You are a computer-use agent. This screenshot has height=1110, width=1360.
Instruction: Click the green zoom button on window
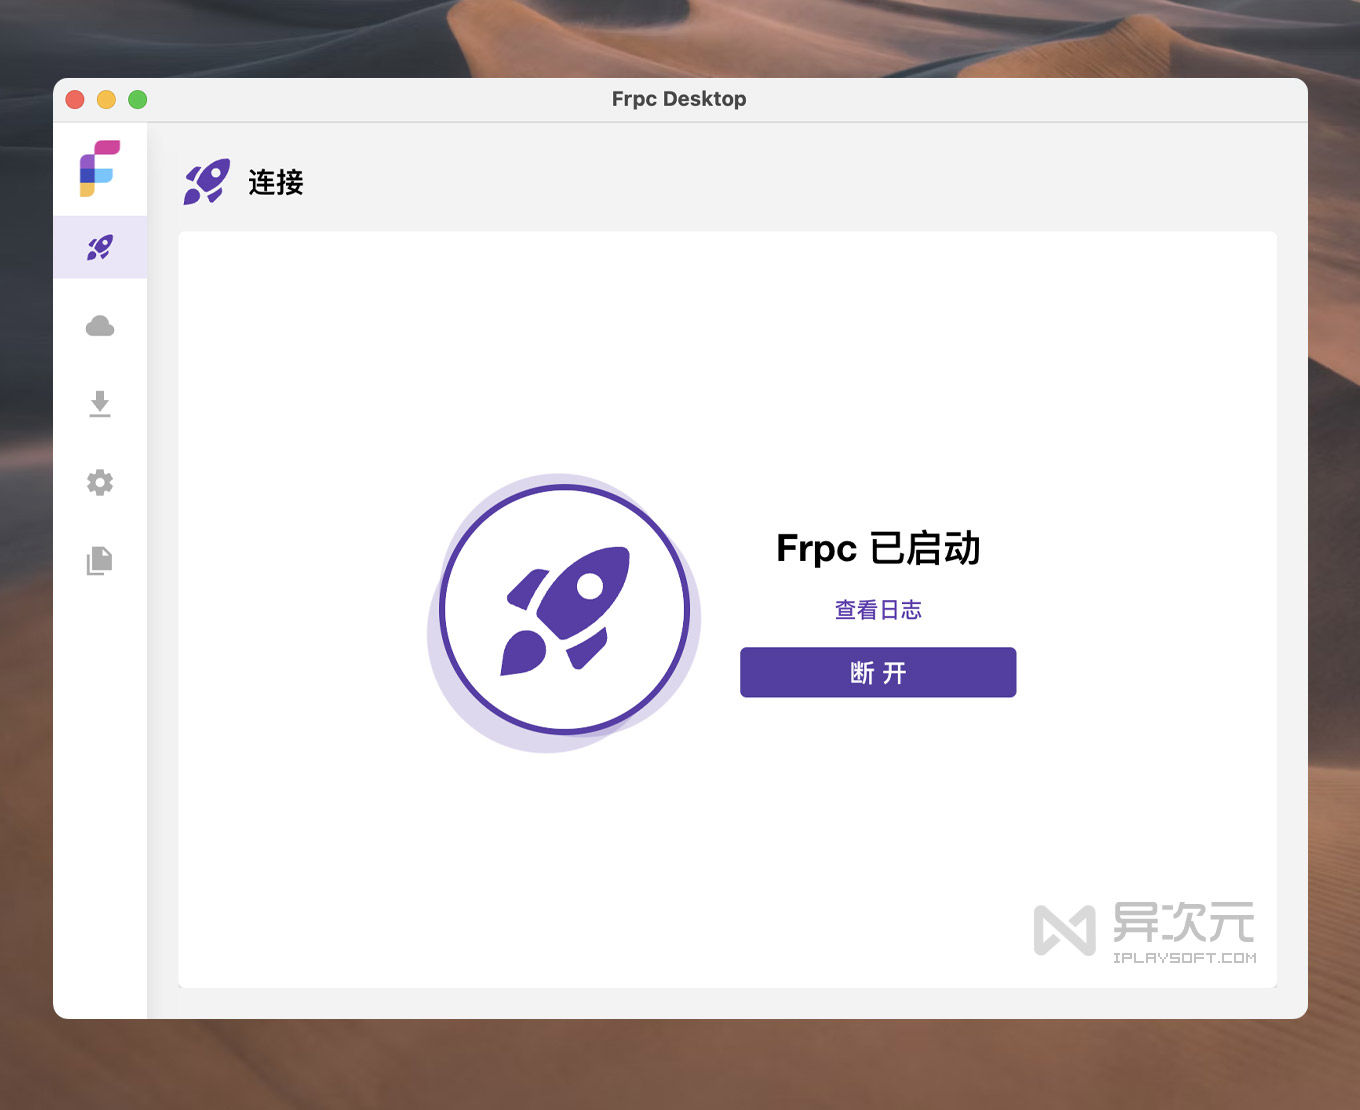tap(138, 99)
